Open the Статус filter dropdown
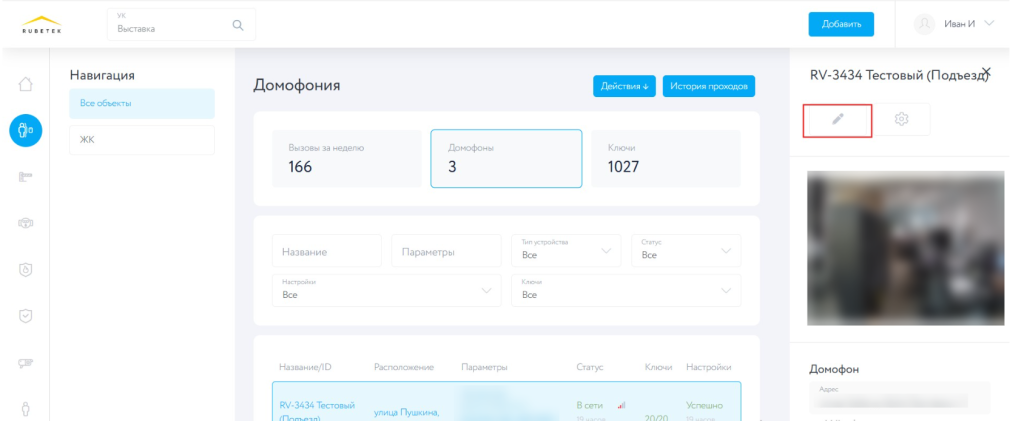1024x421 pixels. (x=686, y=251)
